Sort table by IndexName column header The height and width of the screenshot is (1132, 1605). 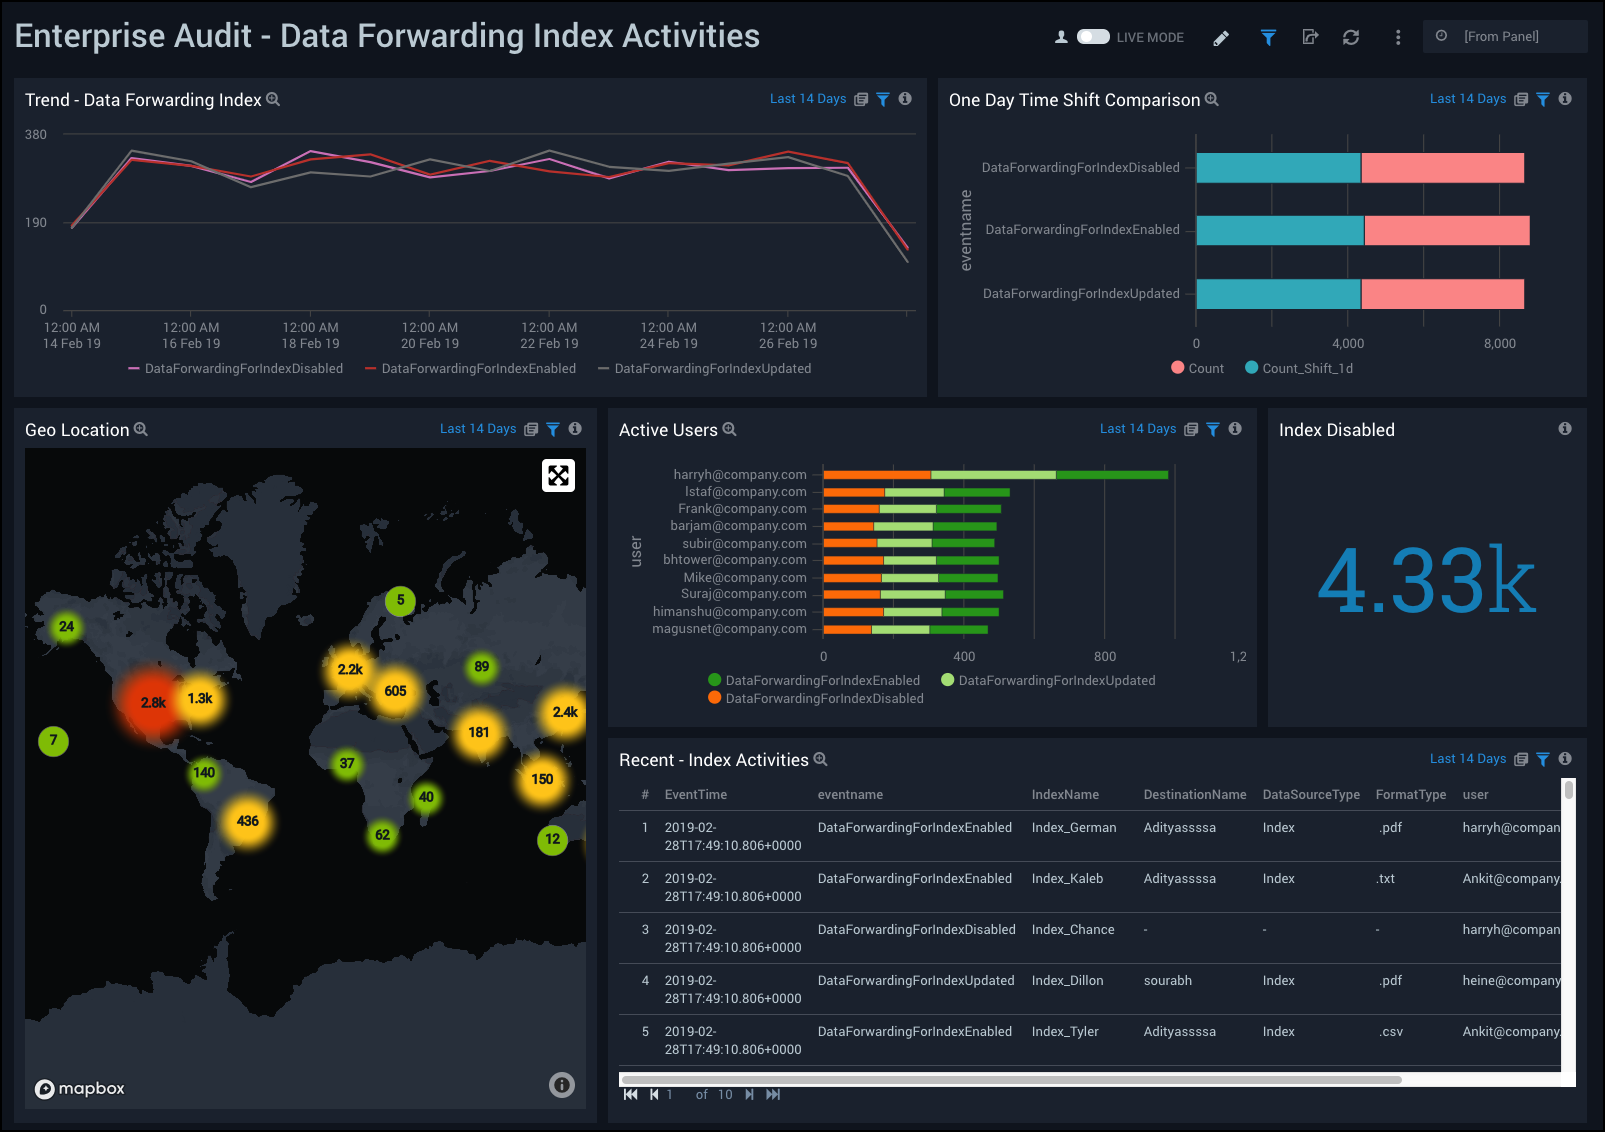(x=1065, y=795)
